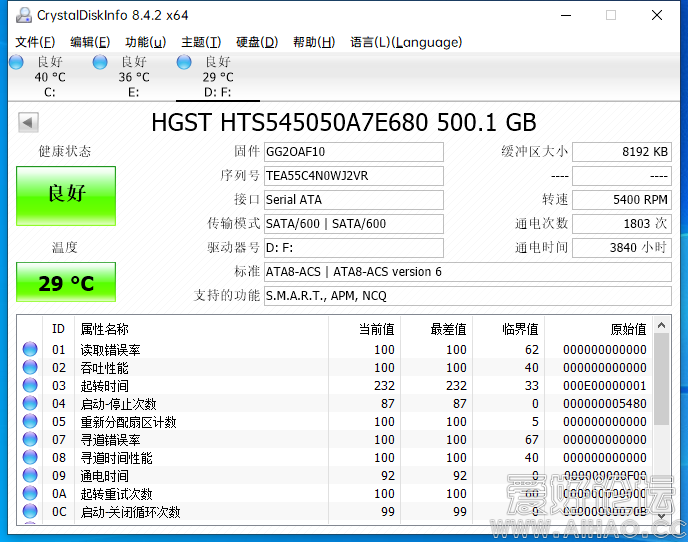
Task: Select the 起转重试次数 attribute row
Action: pos(335,494)
